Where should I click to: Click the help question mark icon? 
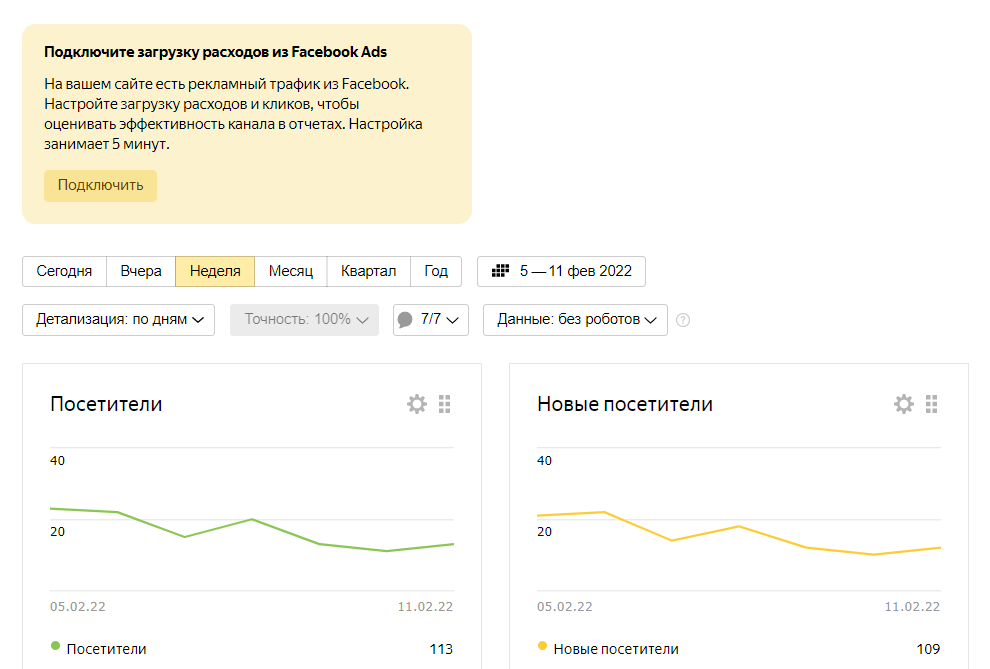(x=683, y=320)
